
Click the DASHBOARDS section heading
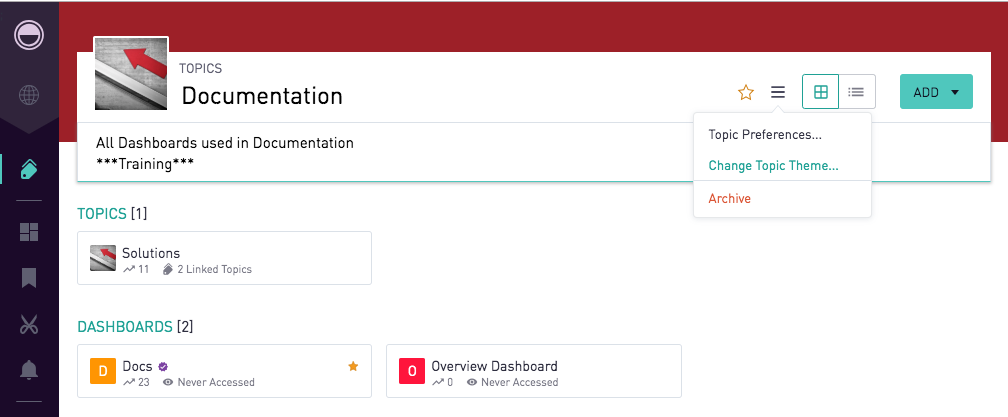125,327
